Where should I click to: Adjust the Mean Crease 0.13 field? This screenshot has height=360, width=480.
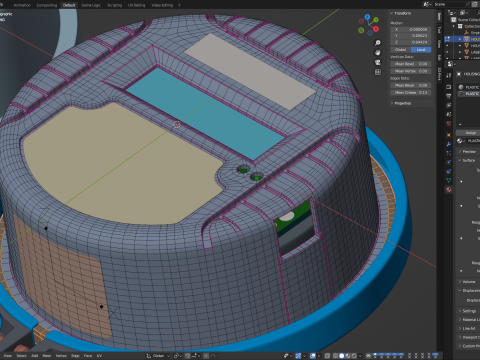[411, 92]
